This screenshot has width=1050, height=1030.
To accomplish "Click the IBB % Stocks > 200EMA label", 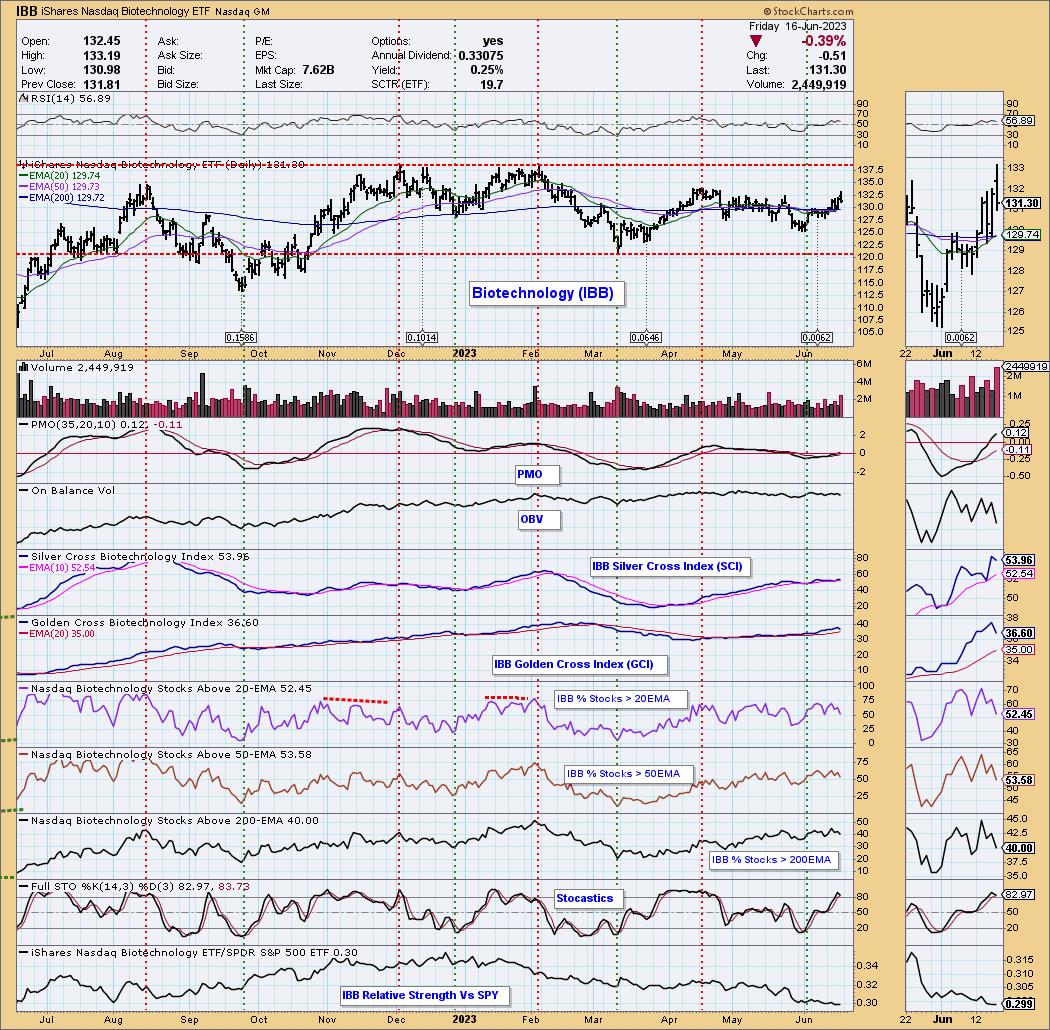I will click(774, 859).
